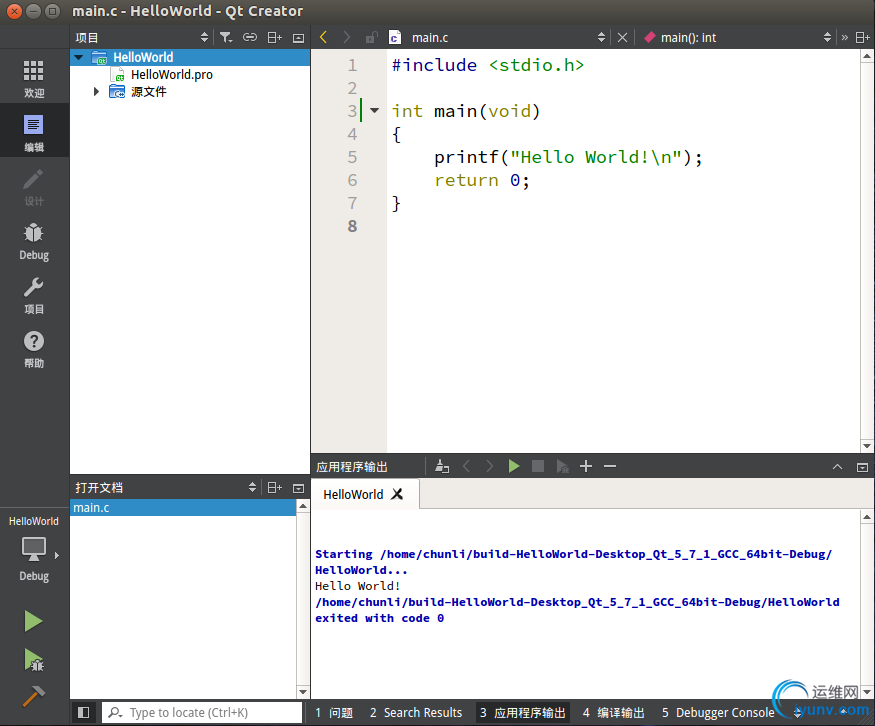Screen dimensions: 875x726
Task: Open the HelloWorld kit selector monitor
Action: 33,549
